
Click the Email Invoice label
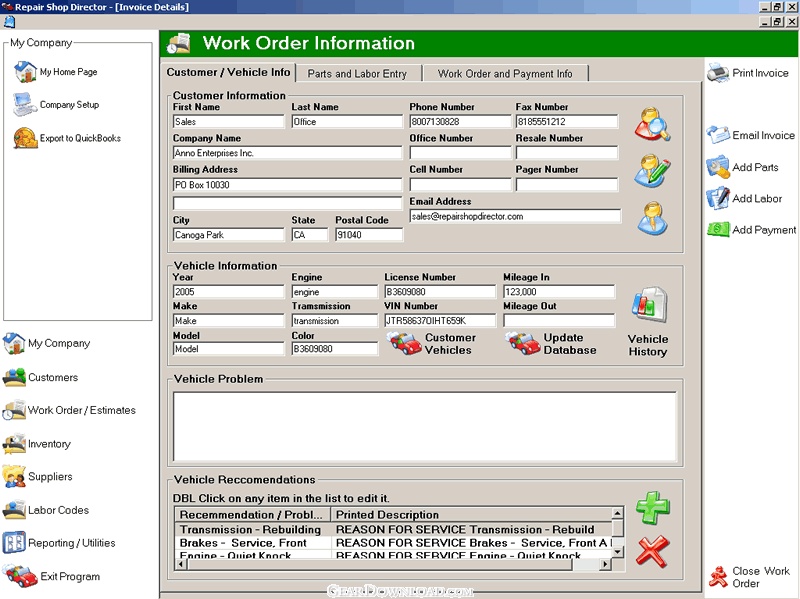764,135
